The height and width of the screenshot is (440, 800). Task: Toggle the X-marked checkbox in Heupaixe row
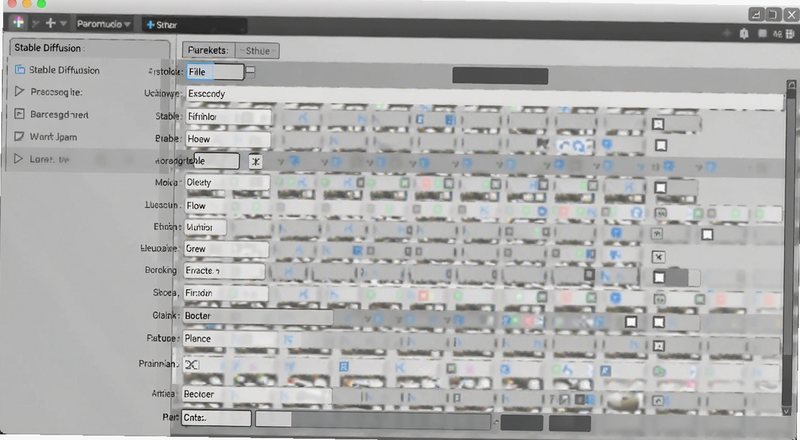click(x=659, y=257)
